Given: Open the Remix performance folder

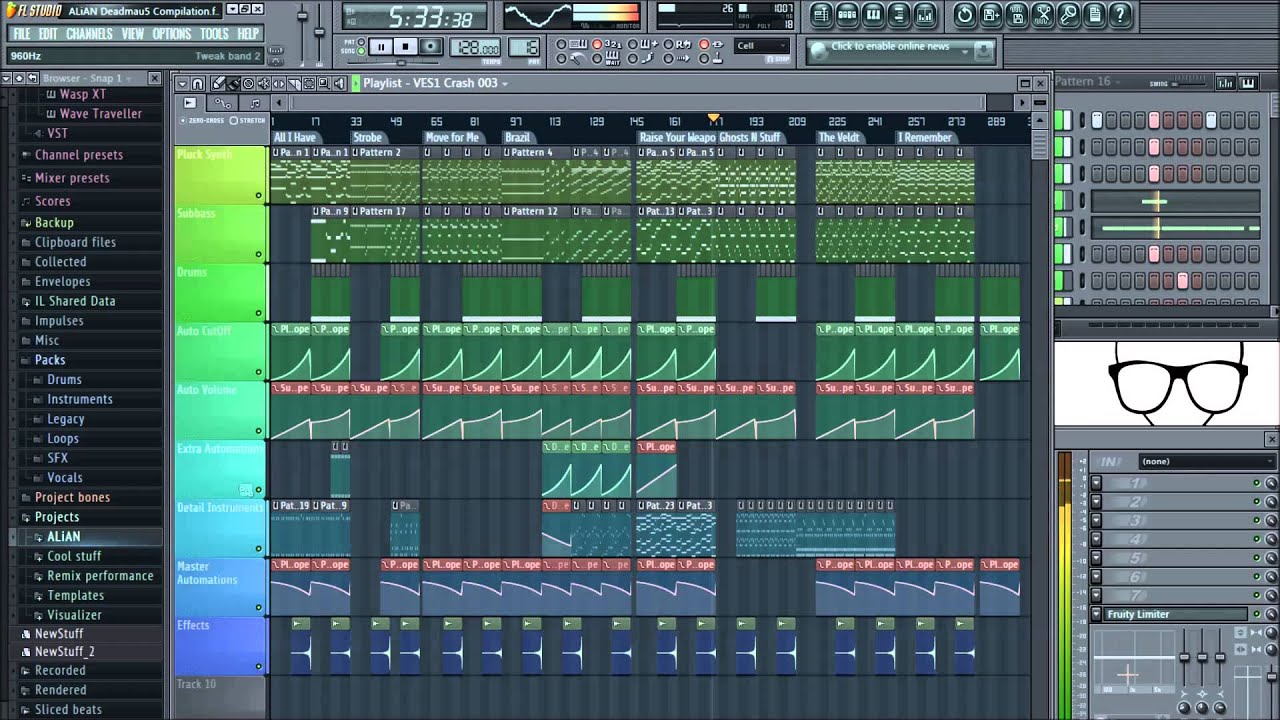Looking at the screenshot, I should point(100,576).
